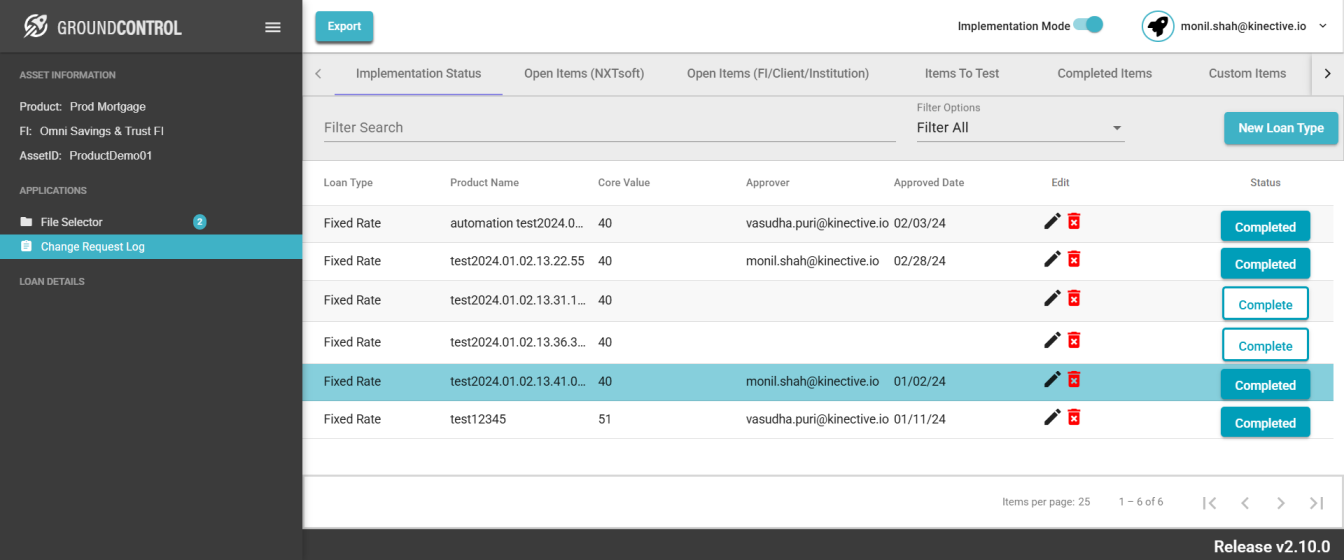The height and width of the screenshot is (560, 1344).
Task: Edit the test2024.01.02.13.41.0 row with the pencil
Action: coord(1052,379)
